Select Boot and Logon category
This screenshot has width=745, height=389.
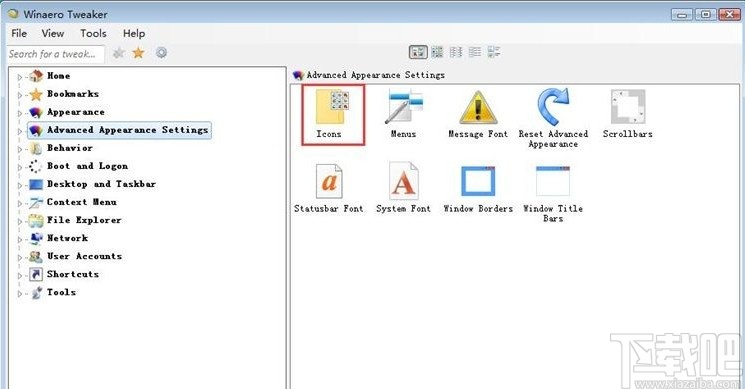click(87, 166)
